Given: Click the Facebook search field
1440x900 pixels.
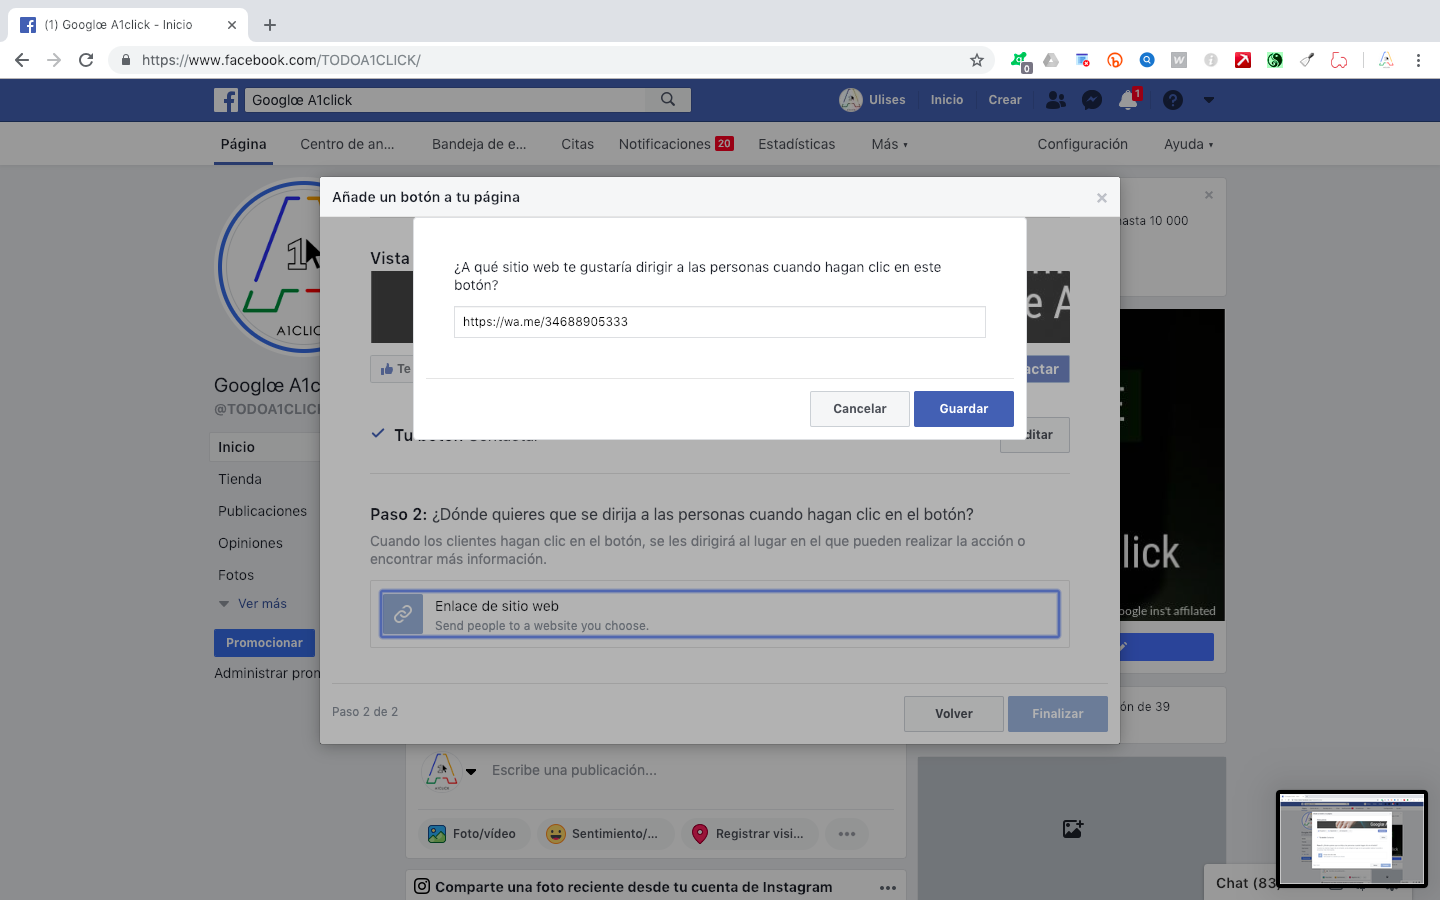Looking at the screenshot, I should tap(446, 100).
